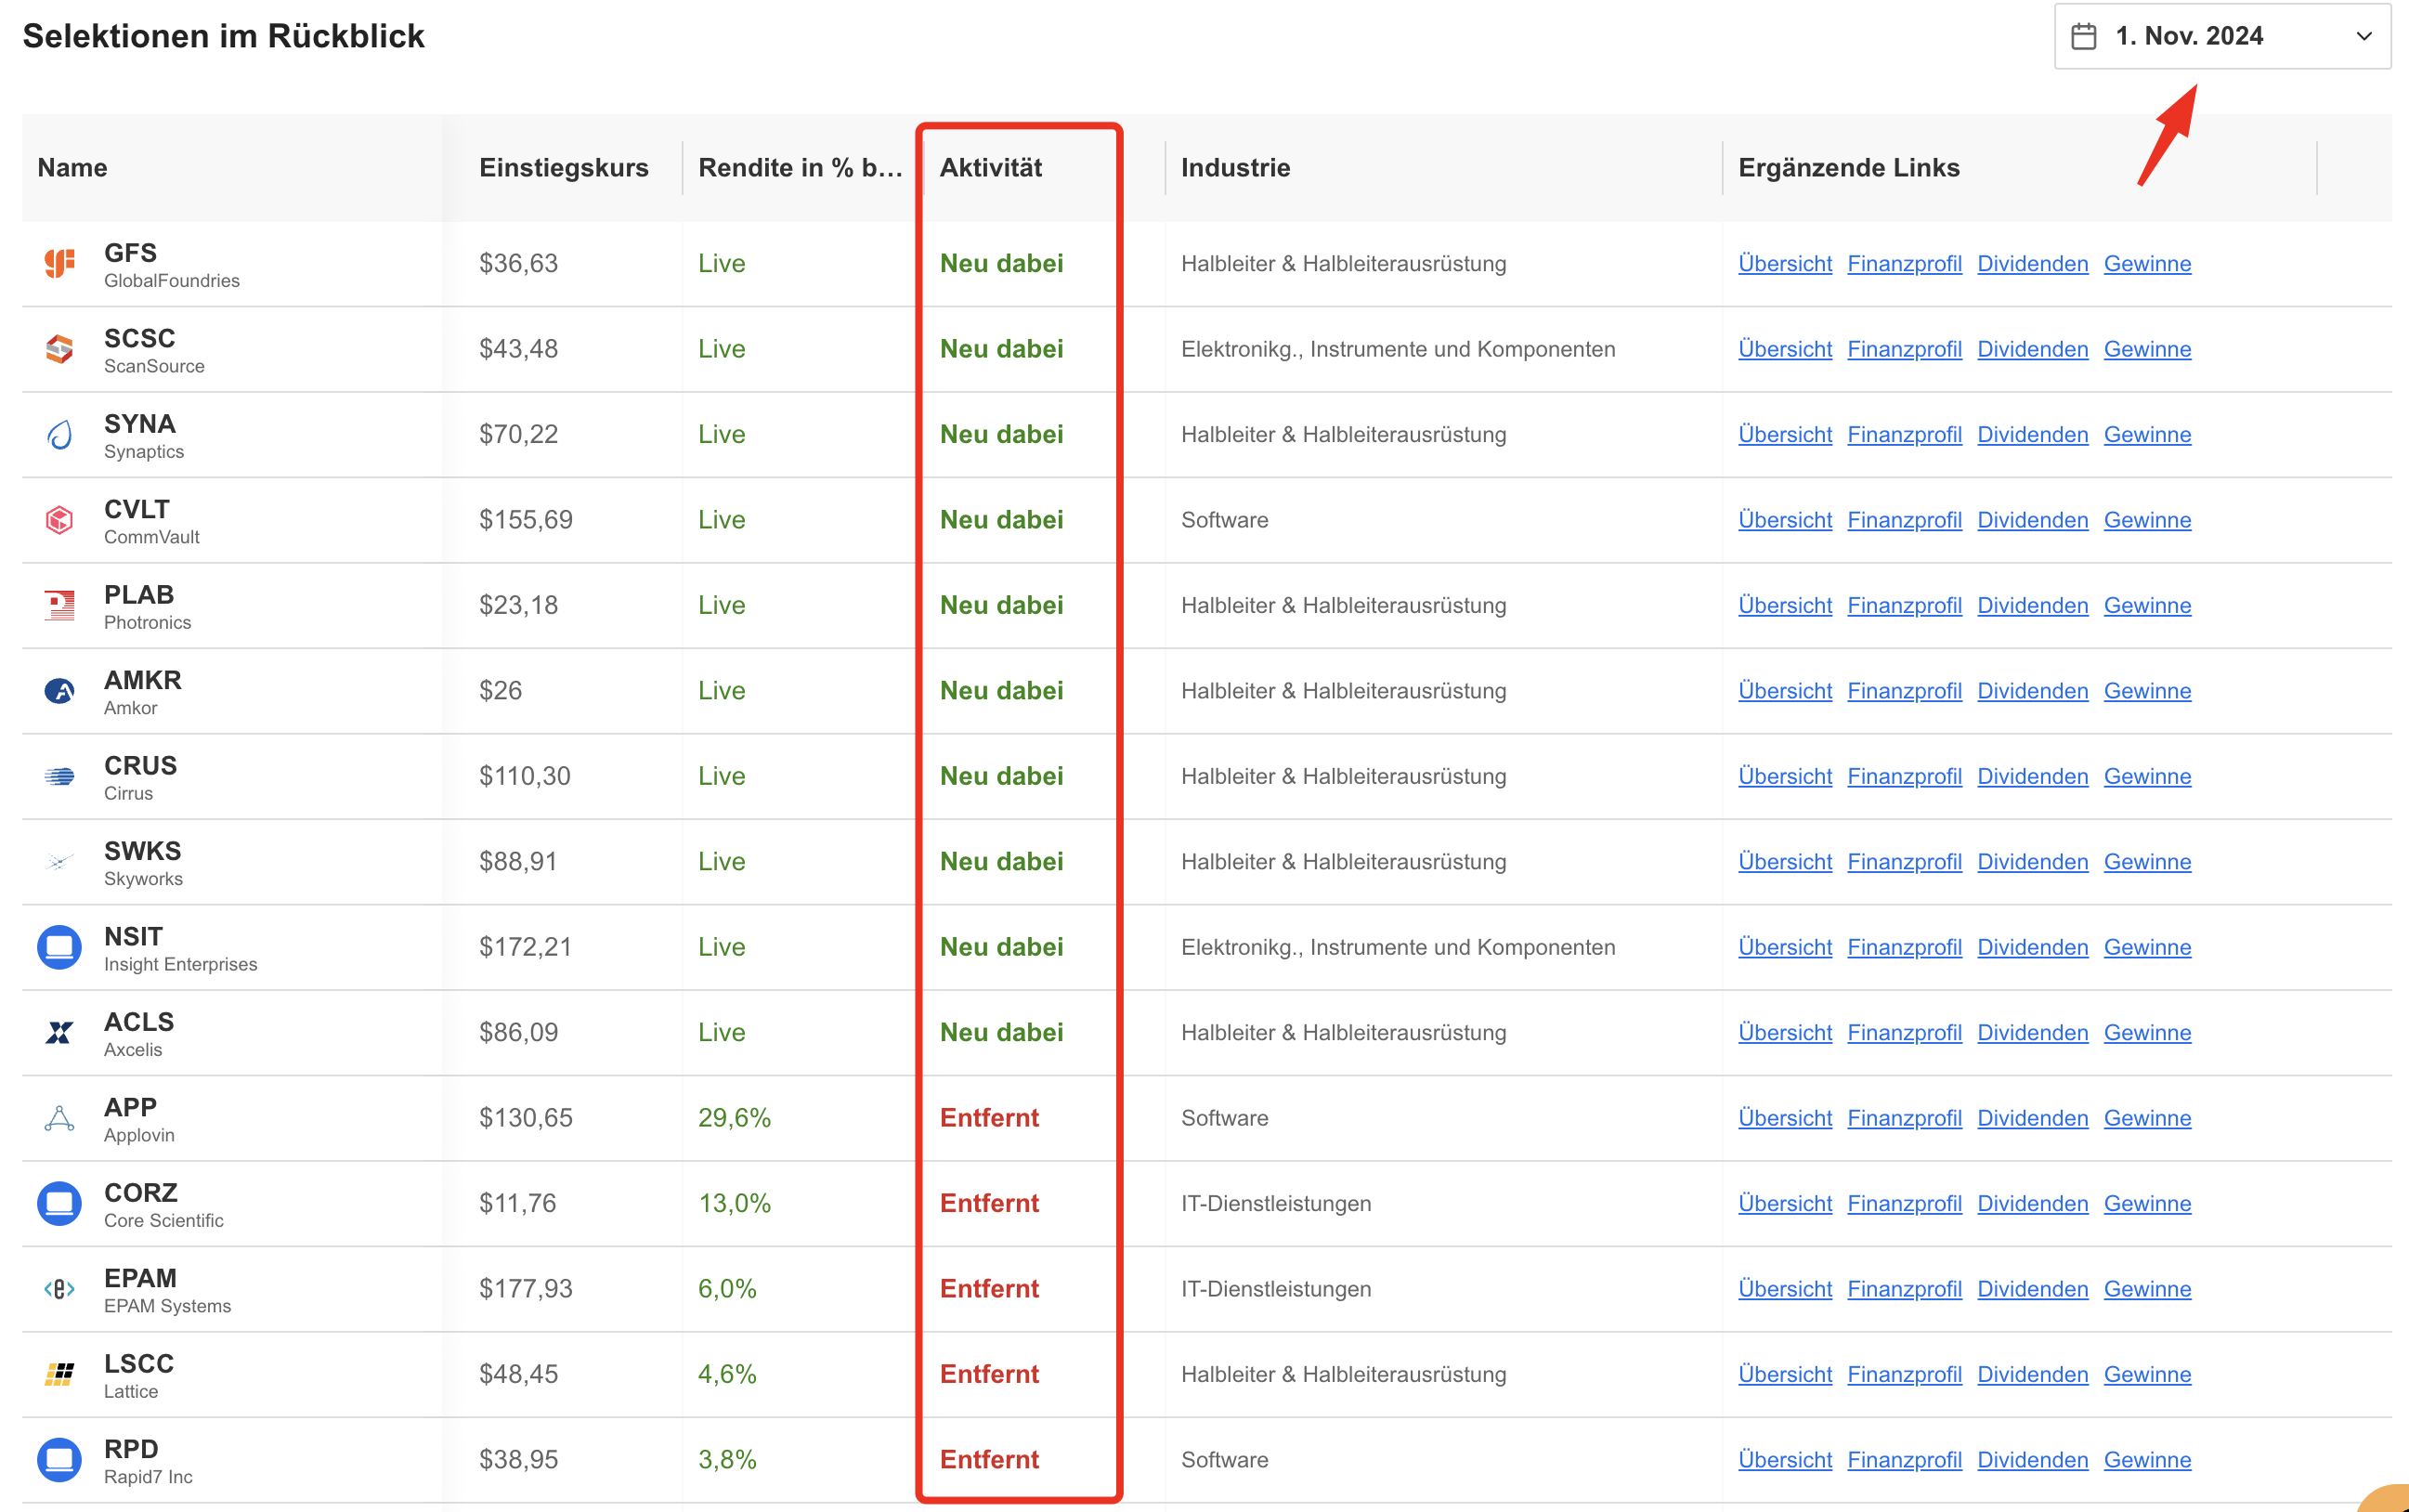Open Finanzprofil link for ACLS
This screenshot has width=2409, height=1512.
[x=1904, y=1033]
